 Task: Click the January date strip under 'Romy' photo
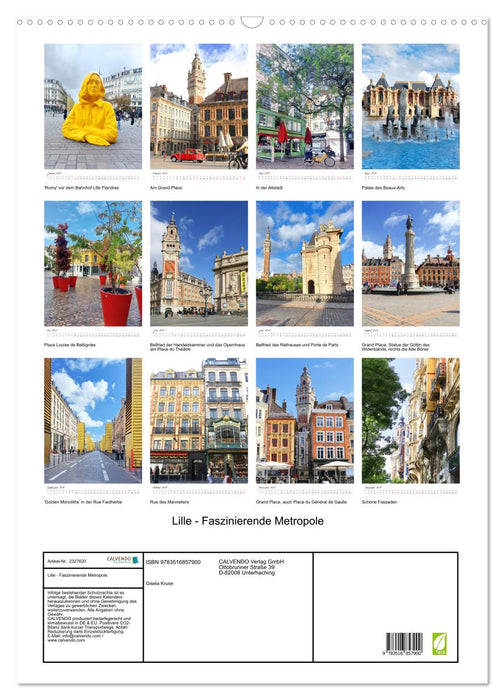(93, 177)
